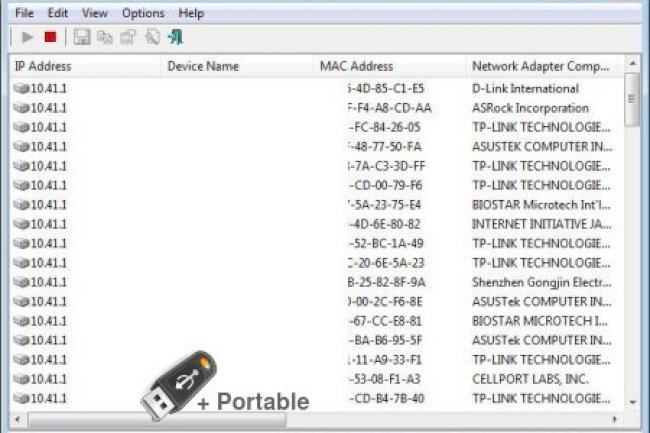
Task: Open the Properties toolbar icon
Action: (x=128, y=37)
